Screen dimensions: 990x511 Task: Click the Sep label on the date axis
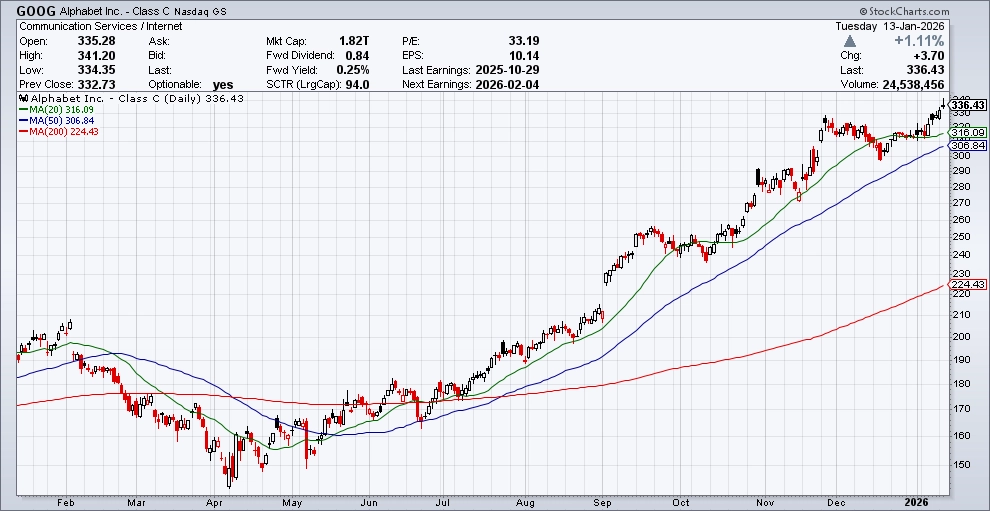click(603, 502)
